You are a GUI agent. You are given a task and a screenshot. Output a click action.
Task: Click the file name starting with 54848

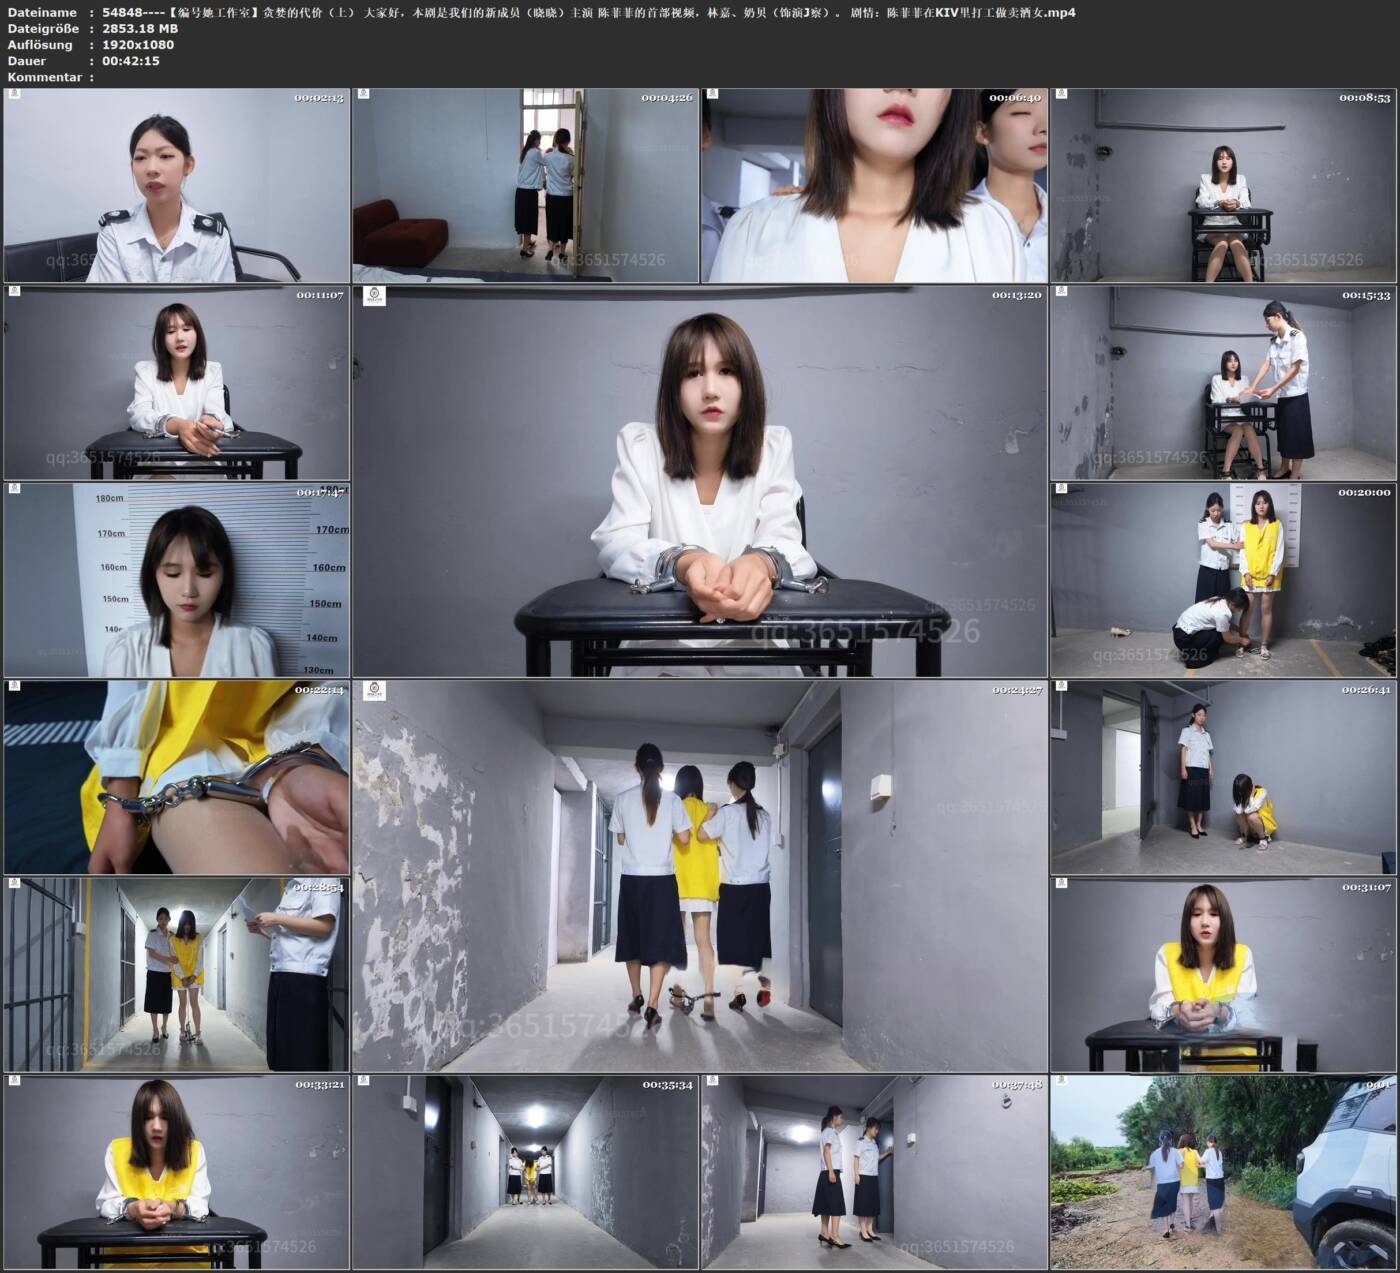589,13
